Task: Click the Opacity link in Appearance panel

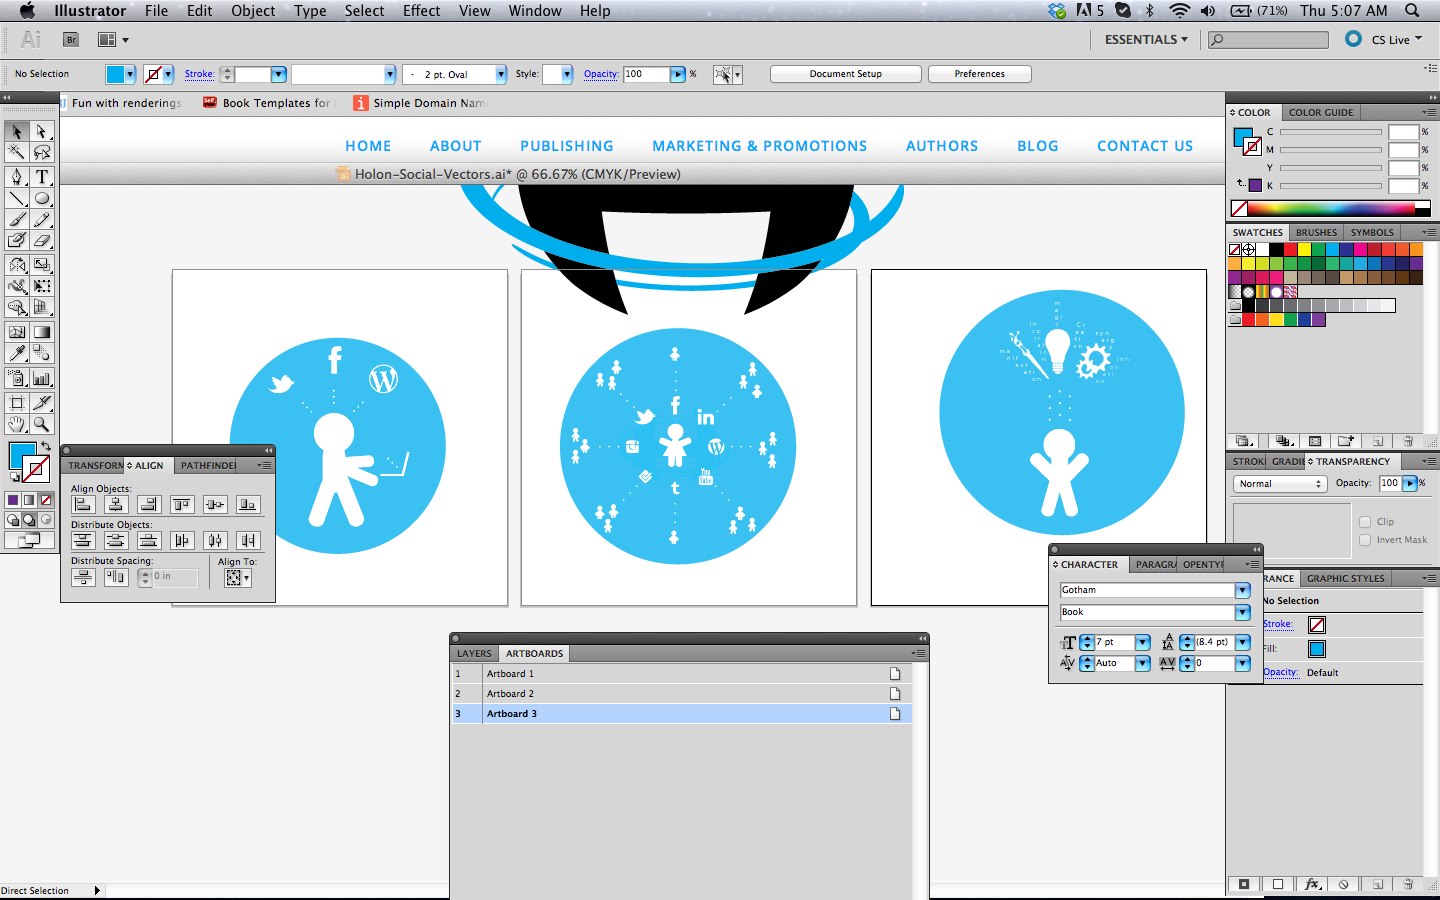Action: coord(1280,673)
